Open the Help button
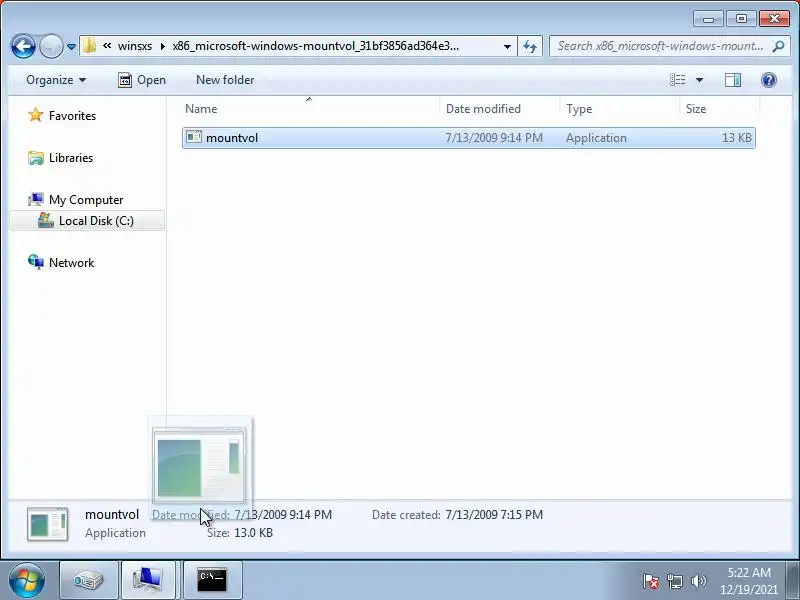The height and width of the screenshot is (600, 800). (768, 80)
